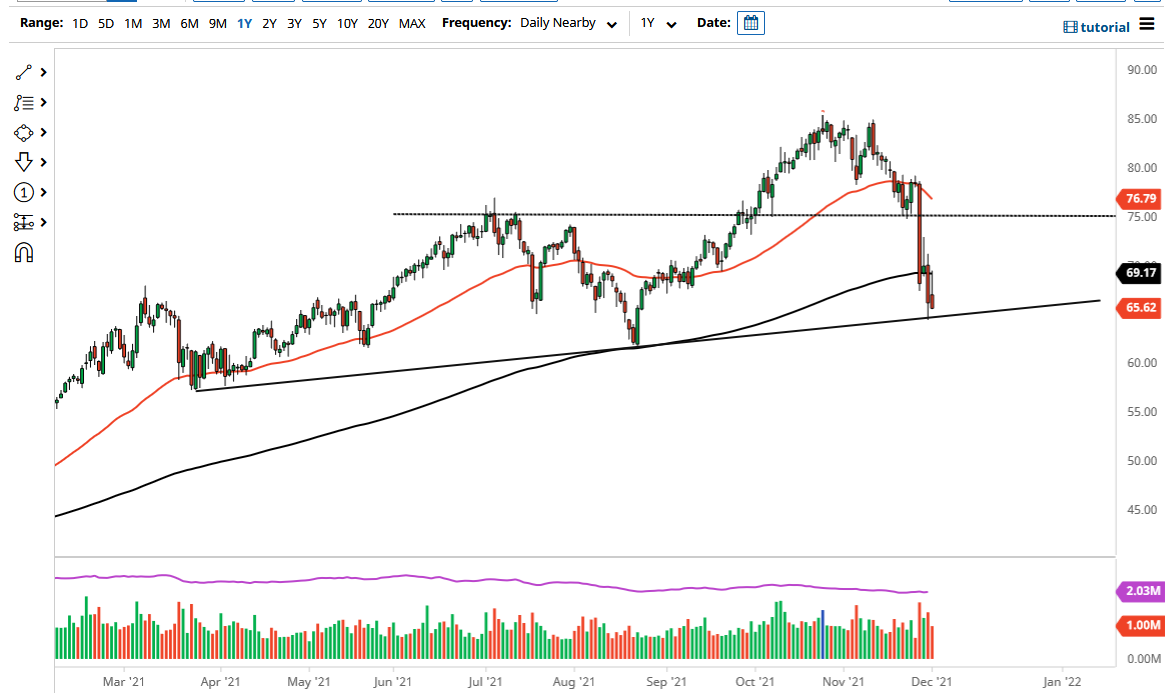
Task: Click the 65.62 price axis label
Action: (1140, 309)
